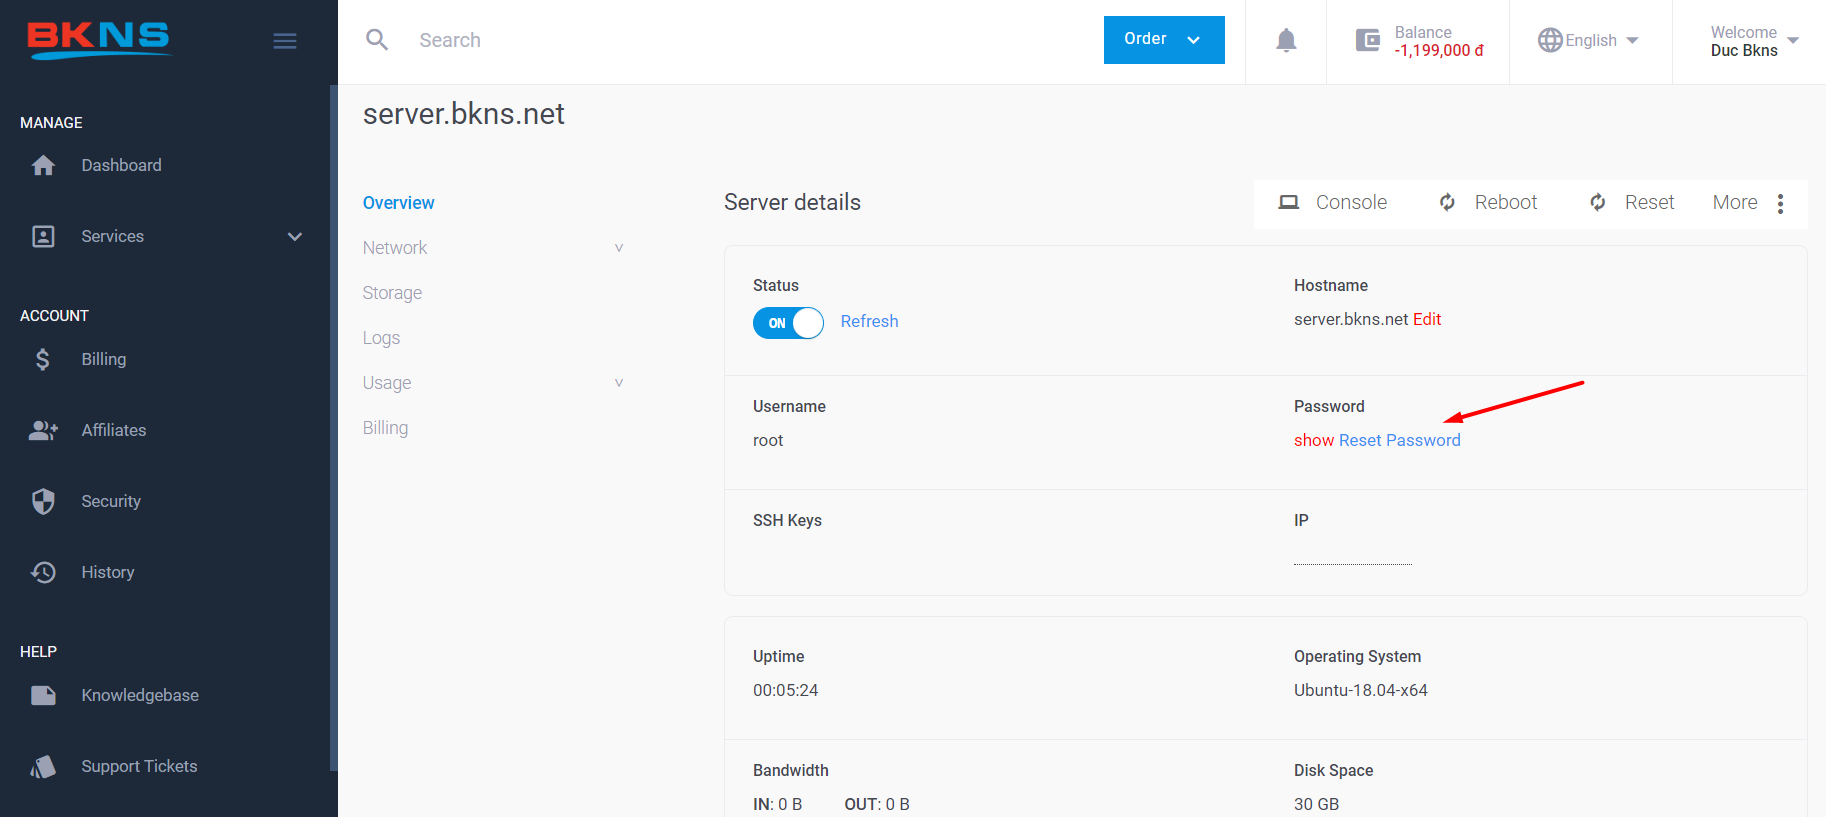Open the Usage section

point(387,383)
